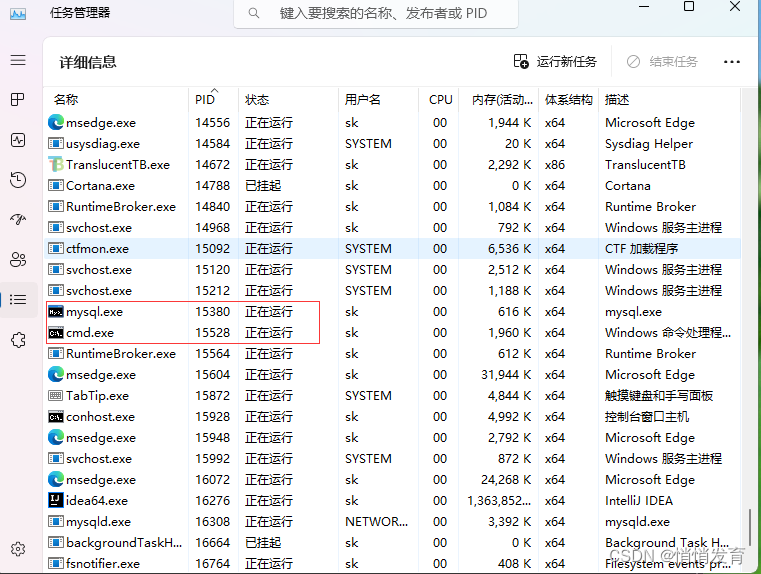Screen dimensions: 761x574
Task: Click the Cortana.exe process icon
Action: 56,186
